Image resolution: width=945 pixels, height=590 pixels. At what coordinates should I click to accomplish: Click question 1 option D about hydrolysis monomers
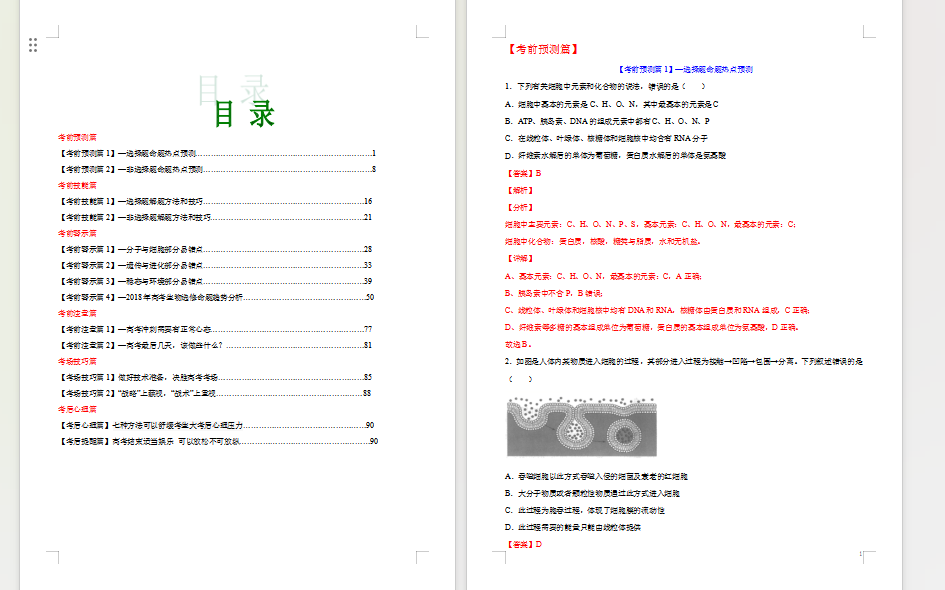pos(615,155)
